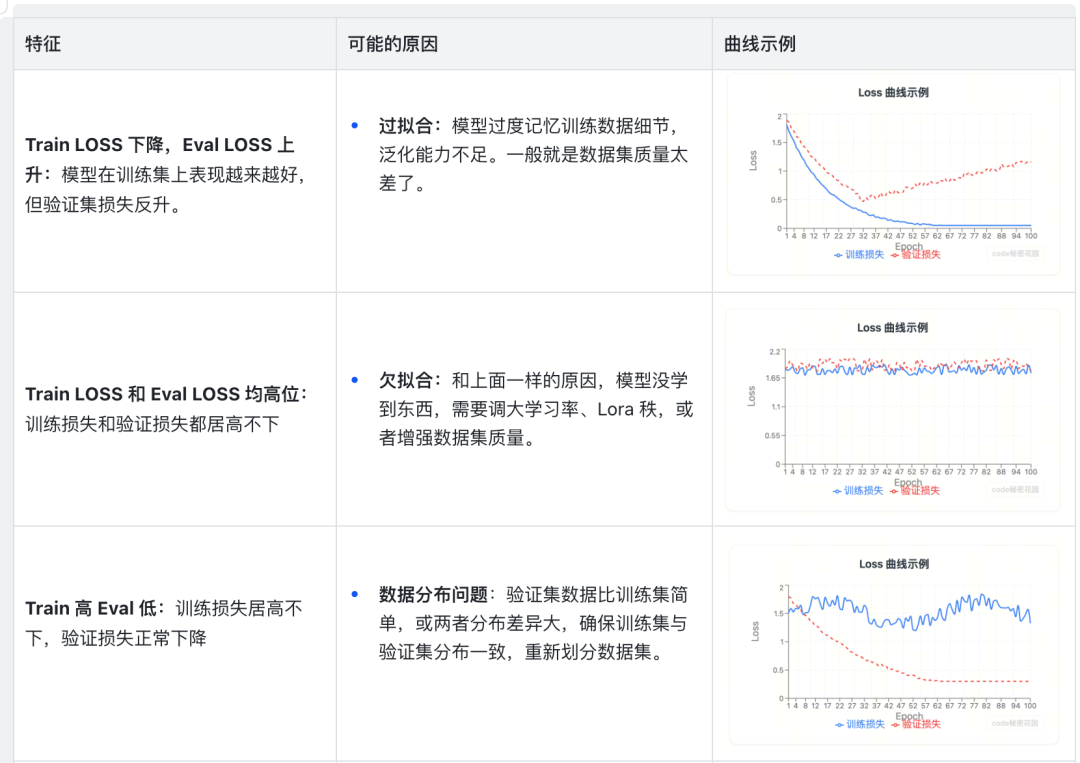The image size is (1080, 763).
Task: Click 验证损失 legend in the underfitting chart
Action: click(915, 491)
